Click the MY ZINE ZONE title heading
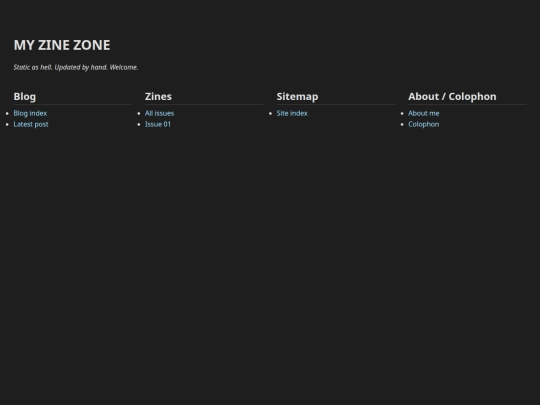 (62, 45)
